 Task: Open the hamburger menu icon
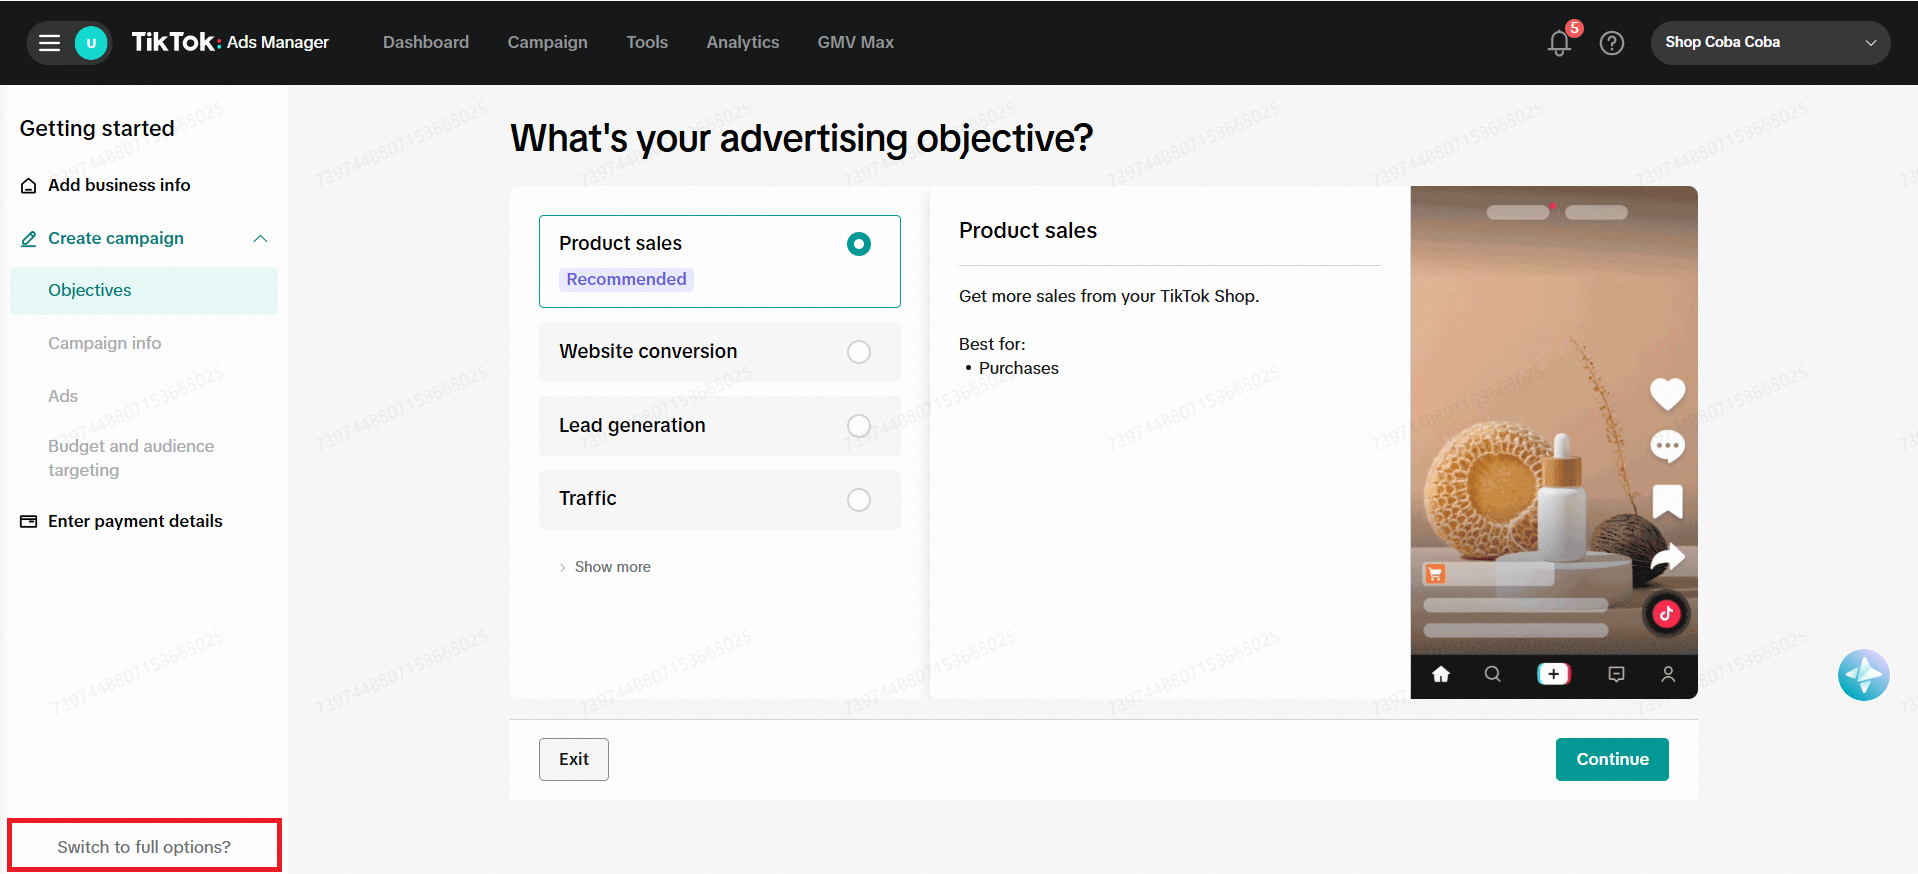tap(49, 43)
